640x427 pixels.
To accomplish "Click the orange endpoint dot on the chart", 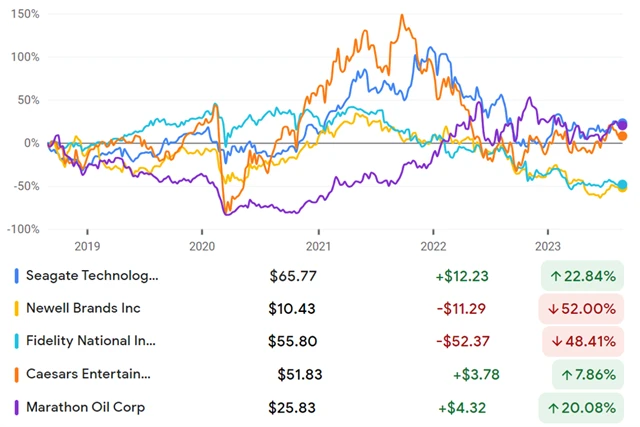I will click(623, 135).
